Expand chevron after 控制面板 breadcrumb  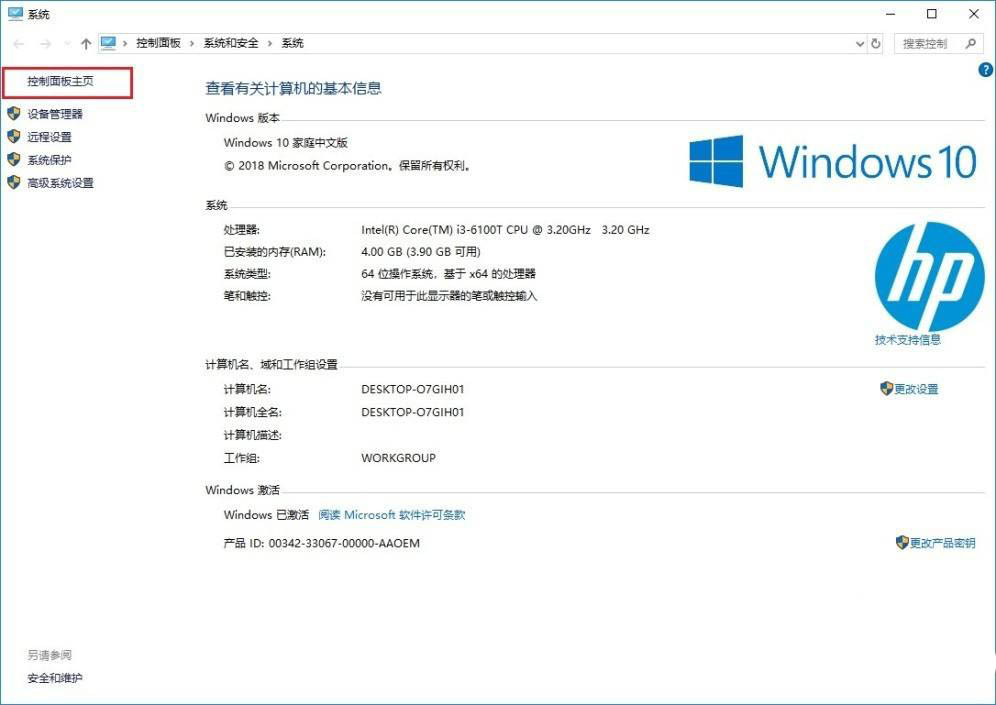(x=192, y=43)
